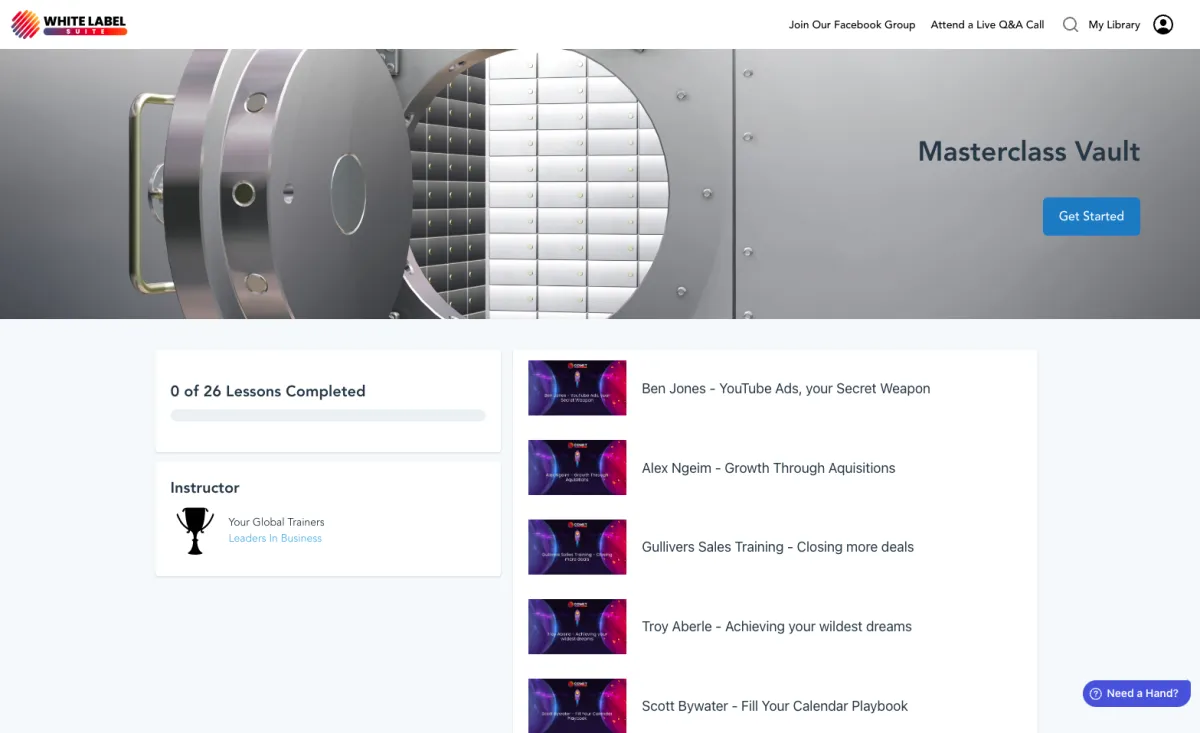Open Troy Aberle wildest dreams lesson title
This screenshot has height=733, width=1200.
coord(777,627)
